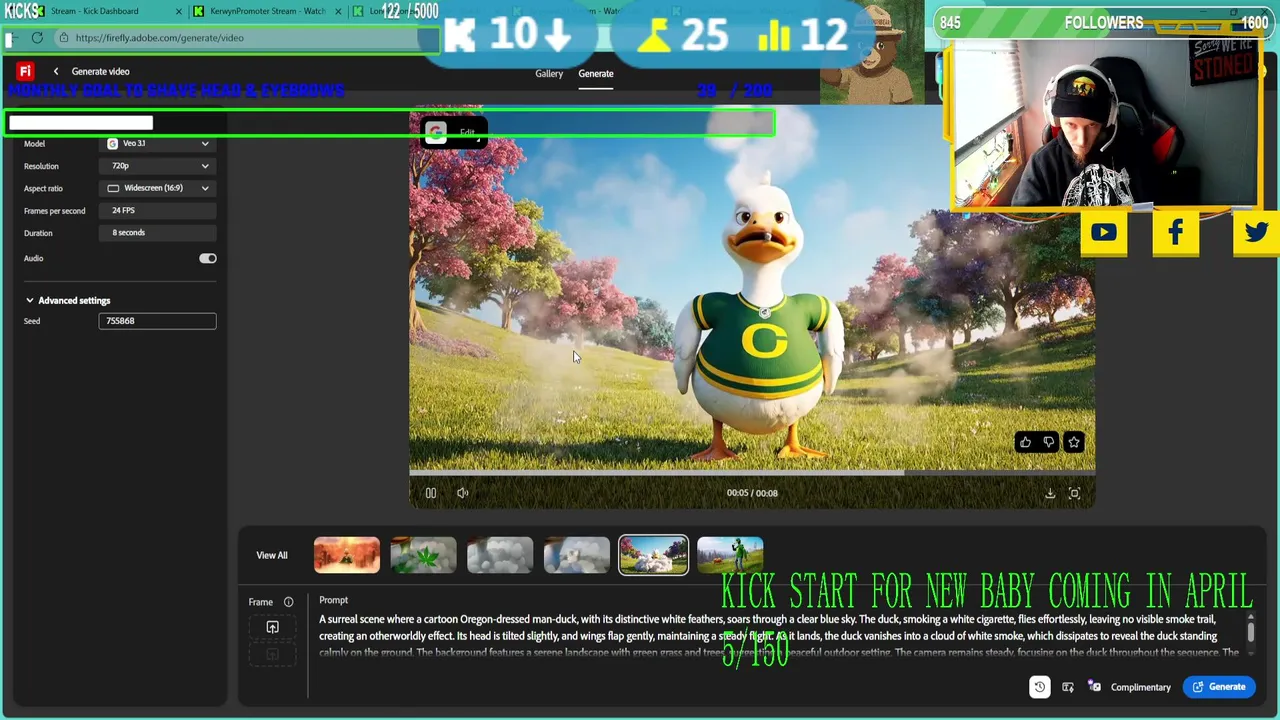Viewport: 1280px width, 720px height.
Task: Collapse the Advanced settings section
Action: [68, 300]
